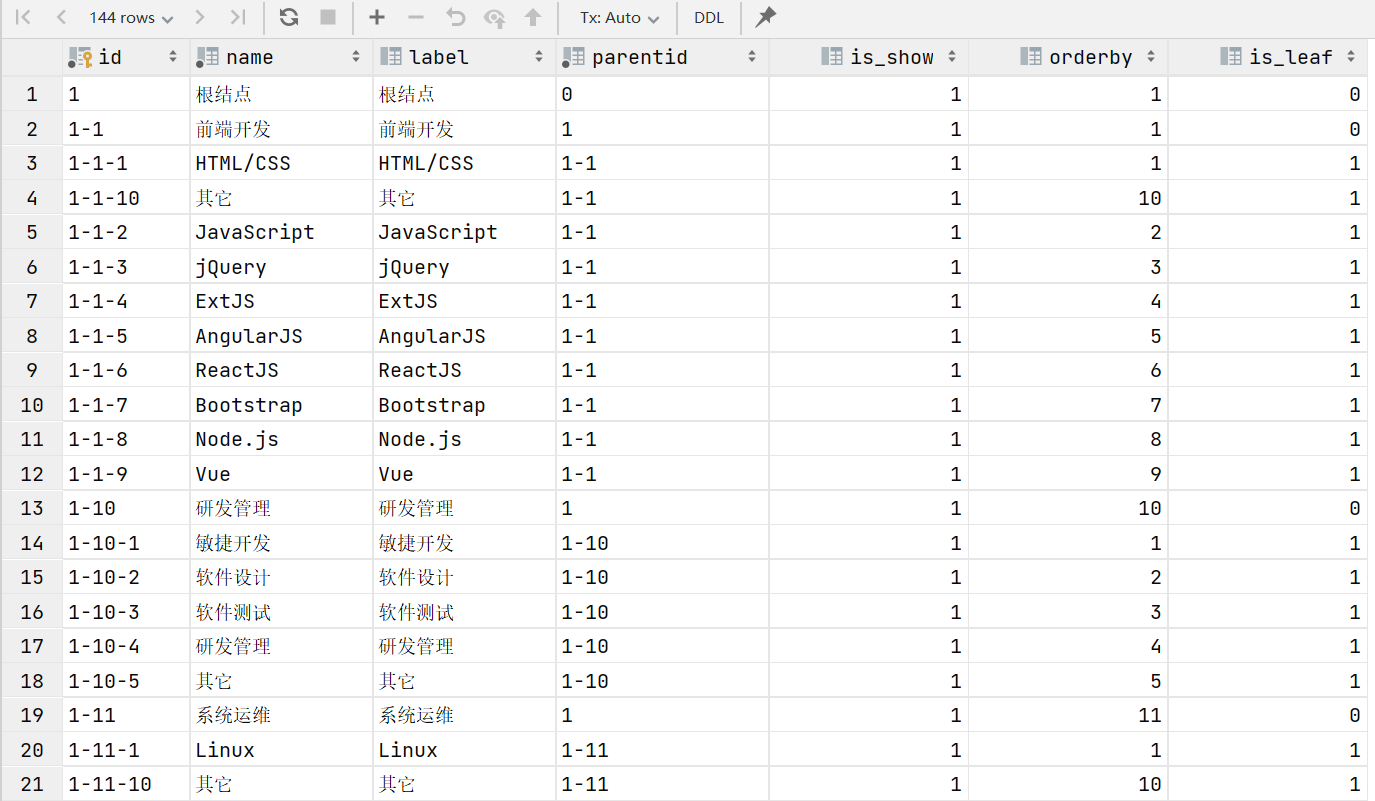Sort by the id column header
Screen dimensions: 1375x801
point(126,57)
